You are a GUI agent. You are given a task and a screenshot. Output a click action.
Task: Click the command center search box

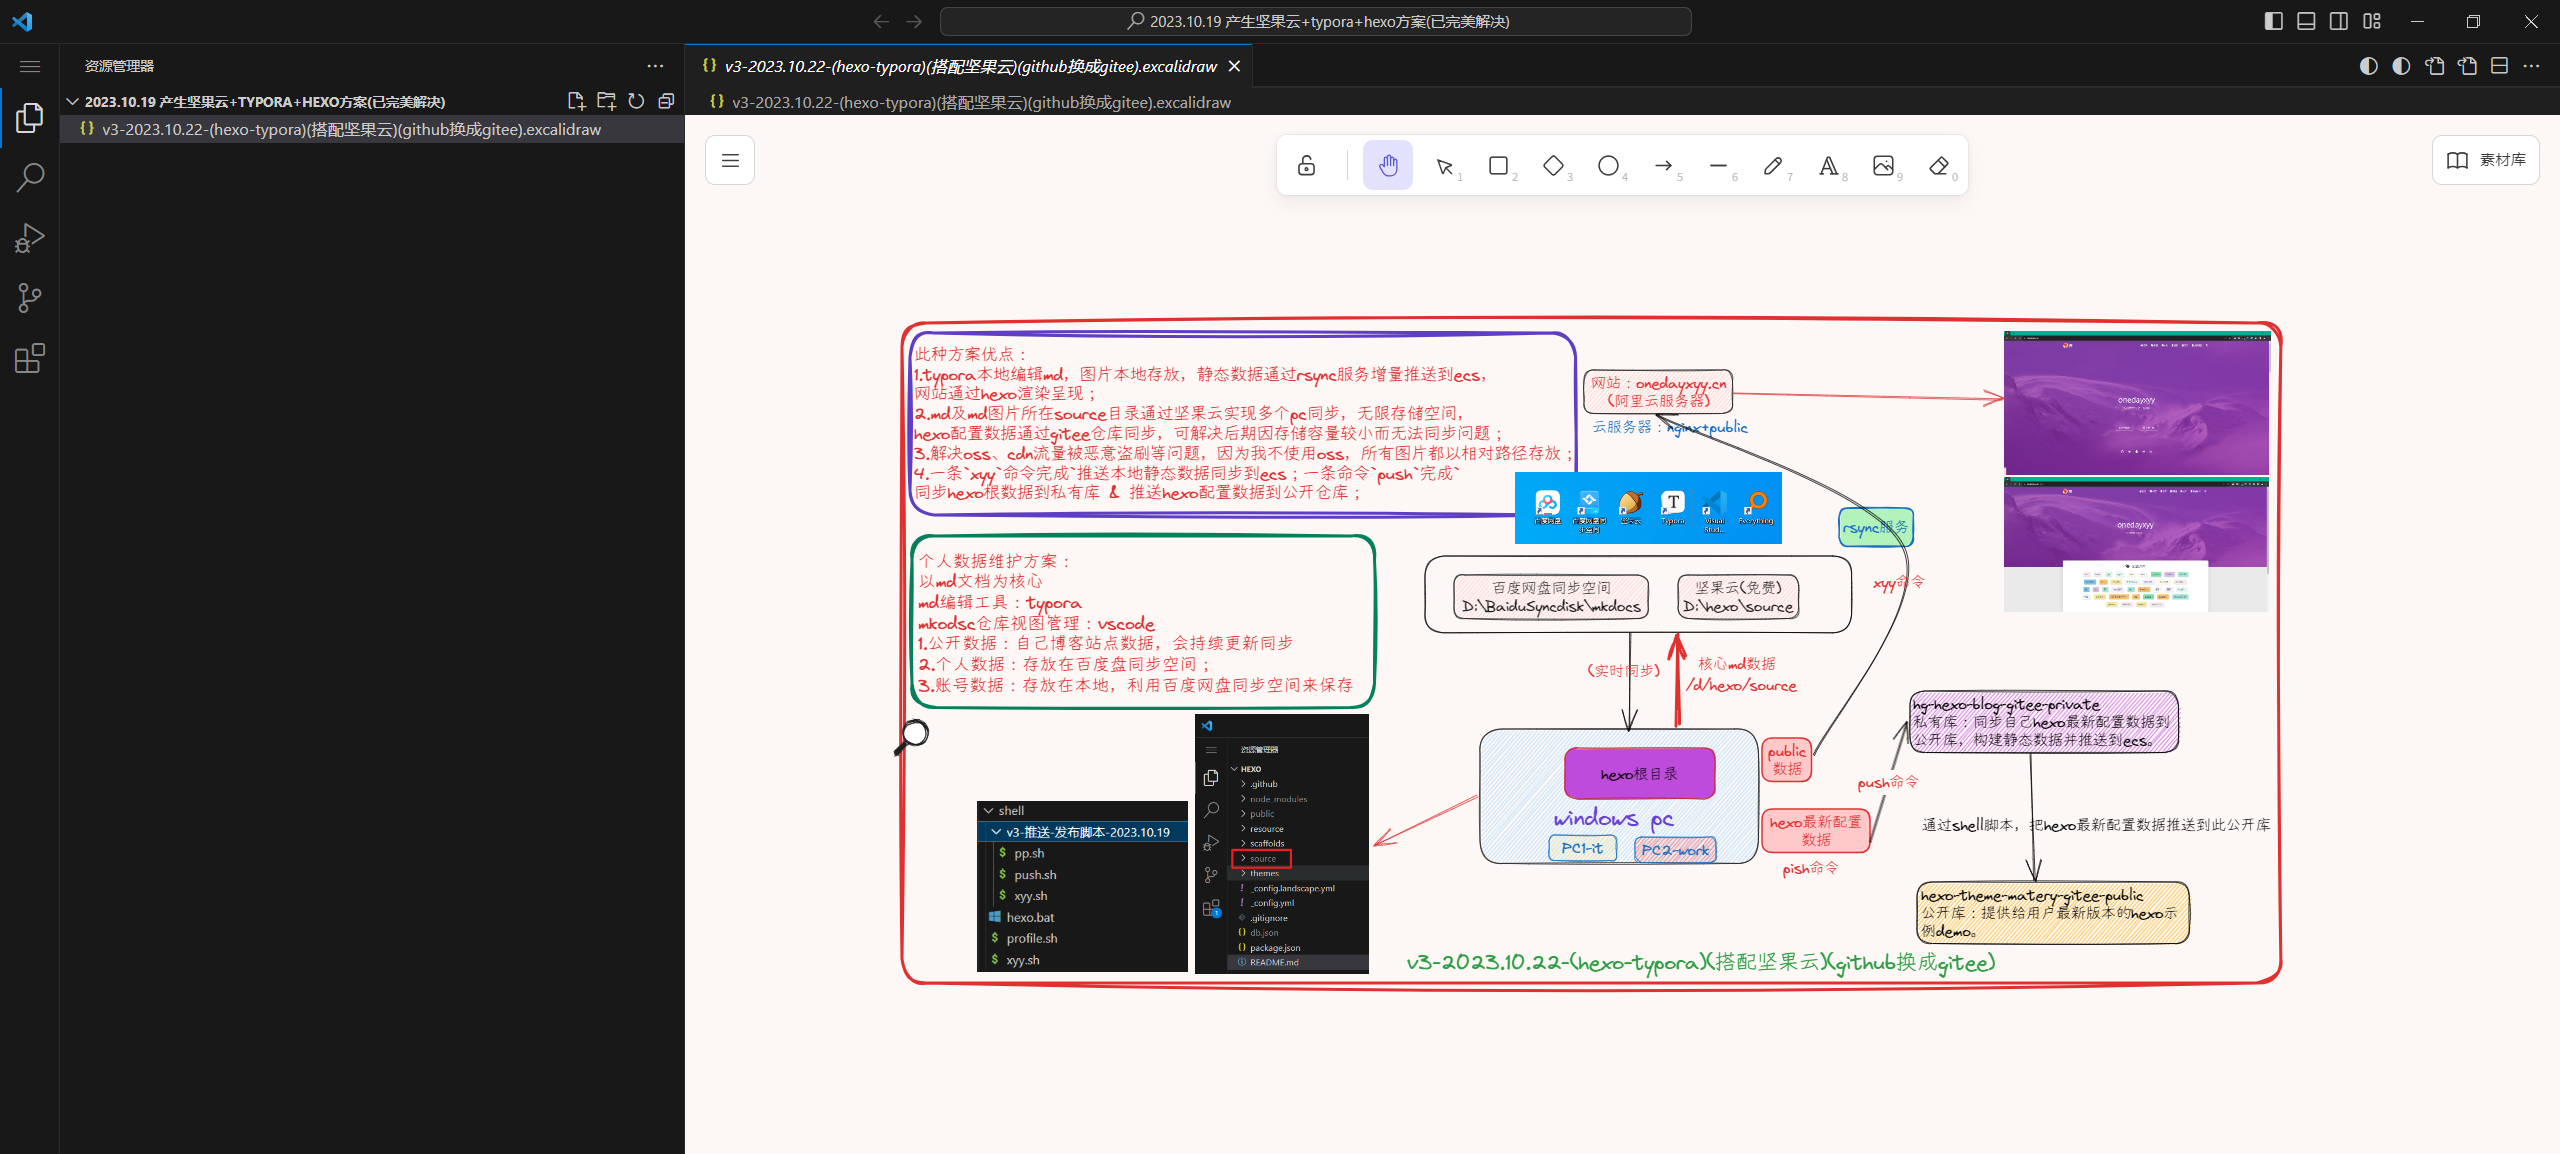1316,21
